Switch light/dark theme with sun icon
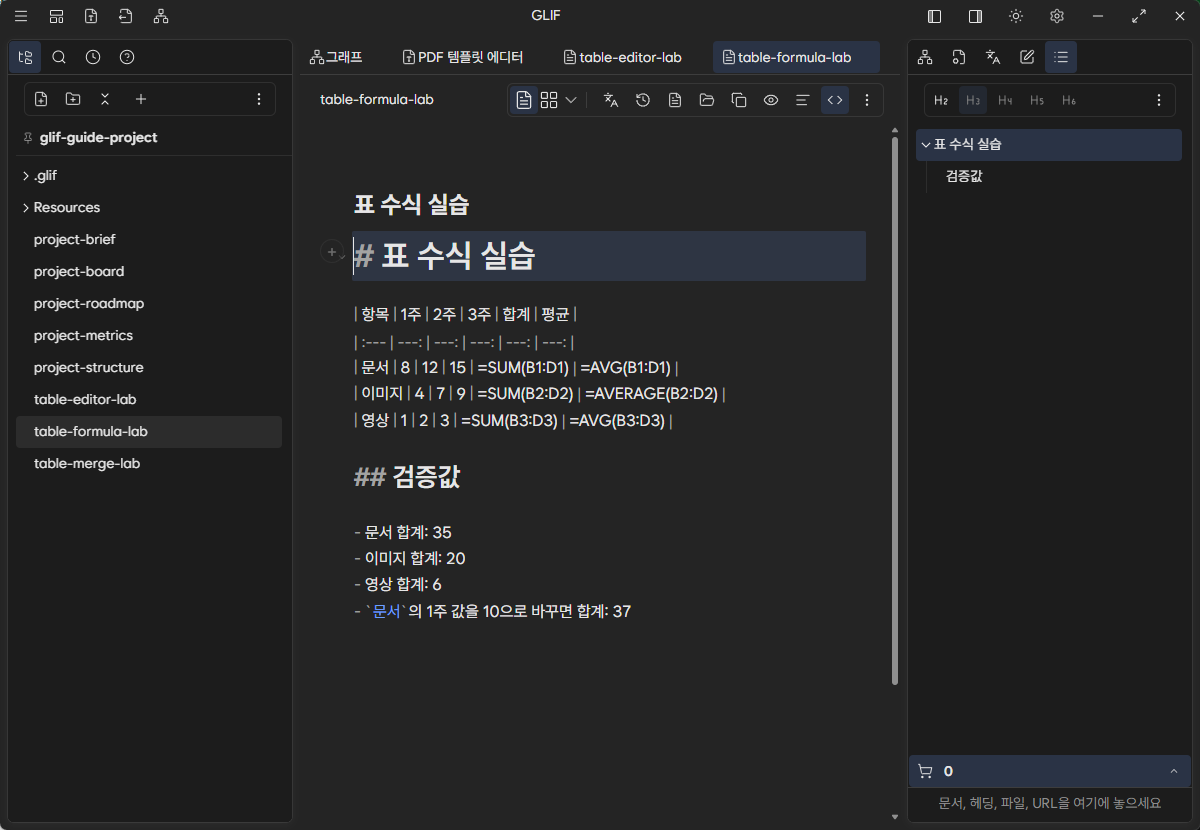 [x=1016, y=16]
